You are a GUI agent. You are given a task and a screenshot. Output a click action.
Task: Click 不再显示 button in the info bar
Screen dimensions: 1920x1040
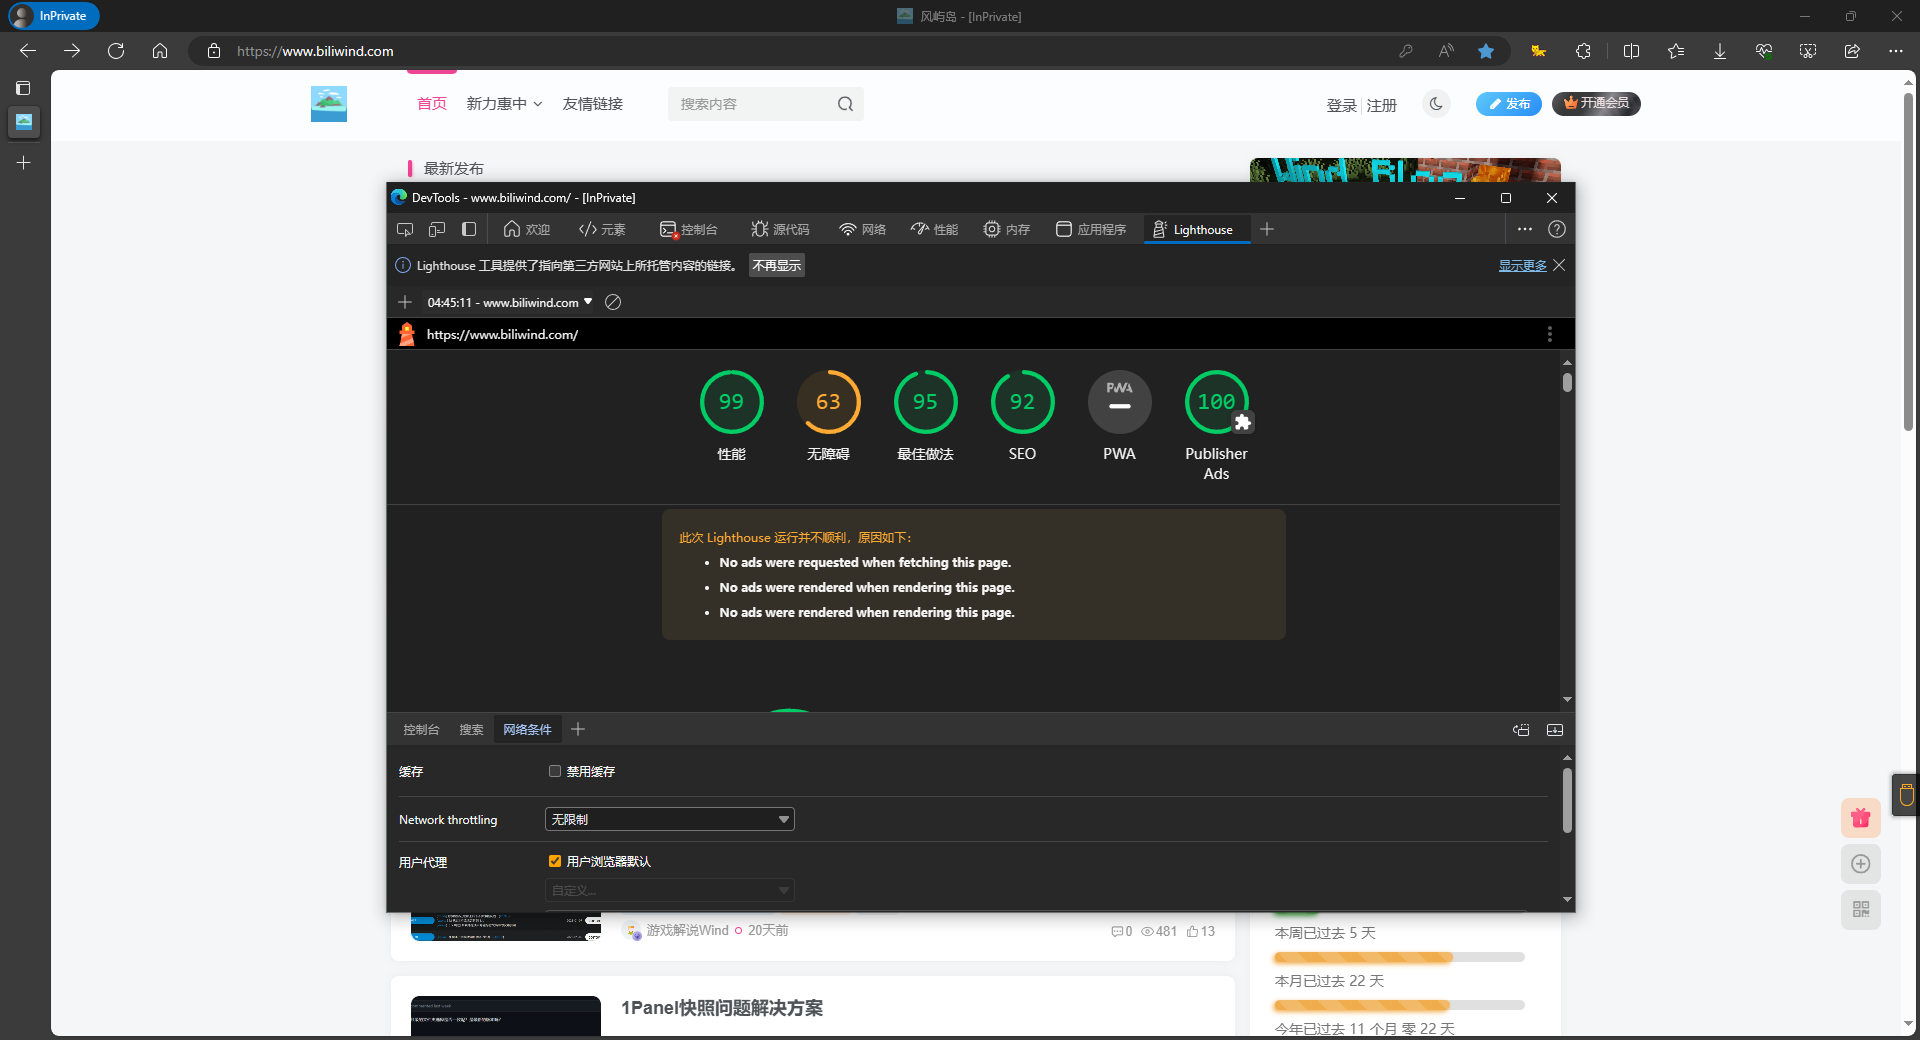coord(777,265)
